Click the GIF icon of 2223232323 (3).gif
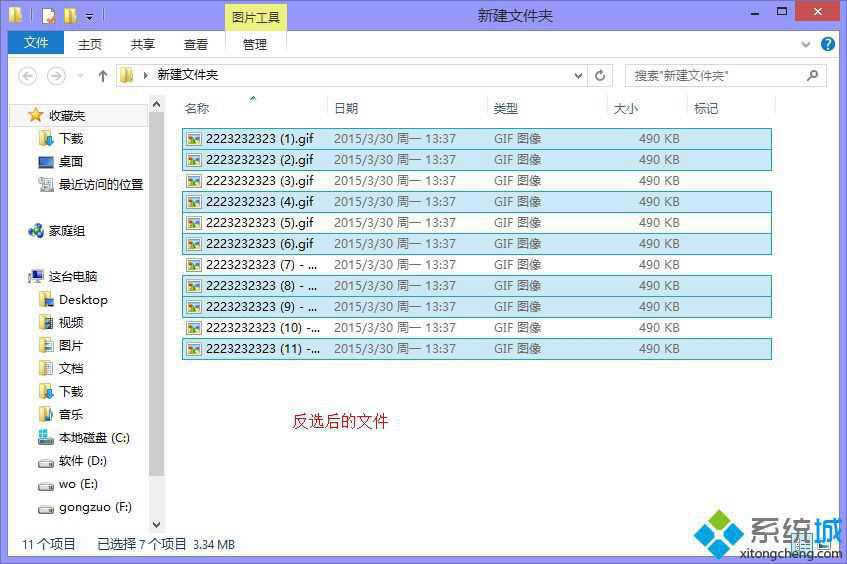Viewport: 847px width, 564px height. [x=194, y=181]
